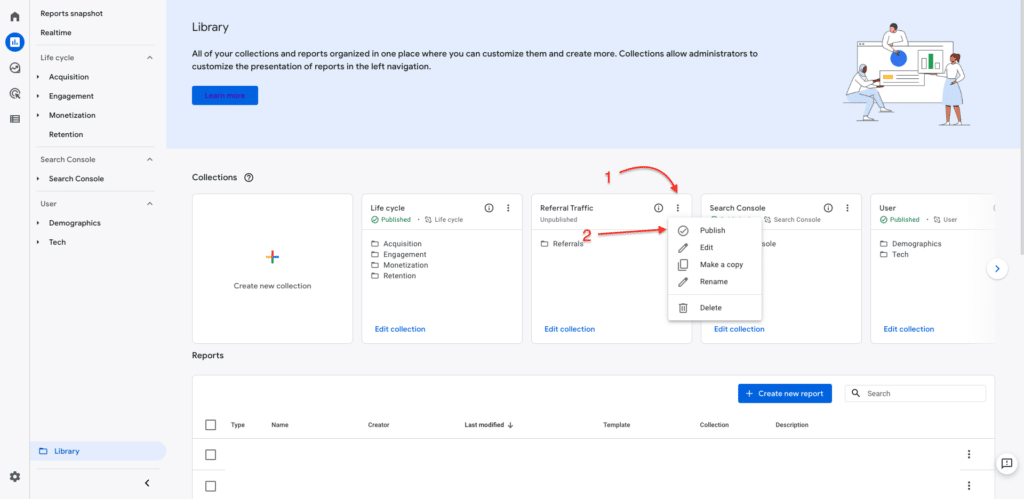1024x499 pixels.
Task: Click Edit collection on User card
Action: [908, 329]
